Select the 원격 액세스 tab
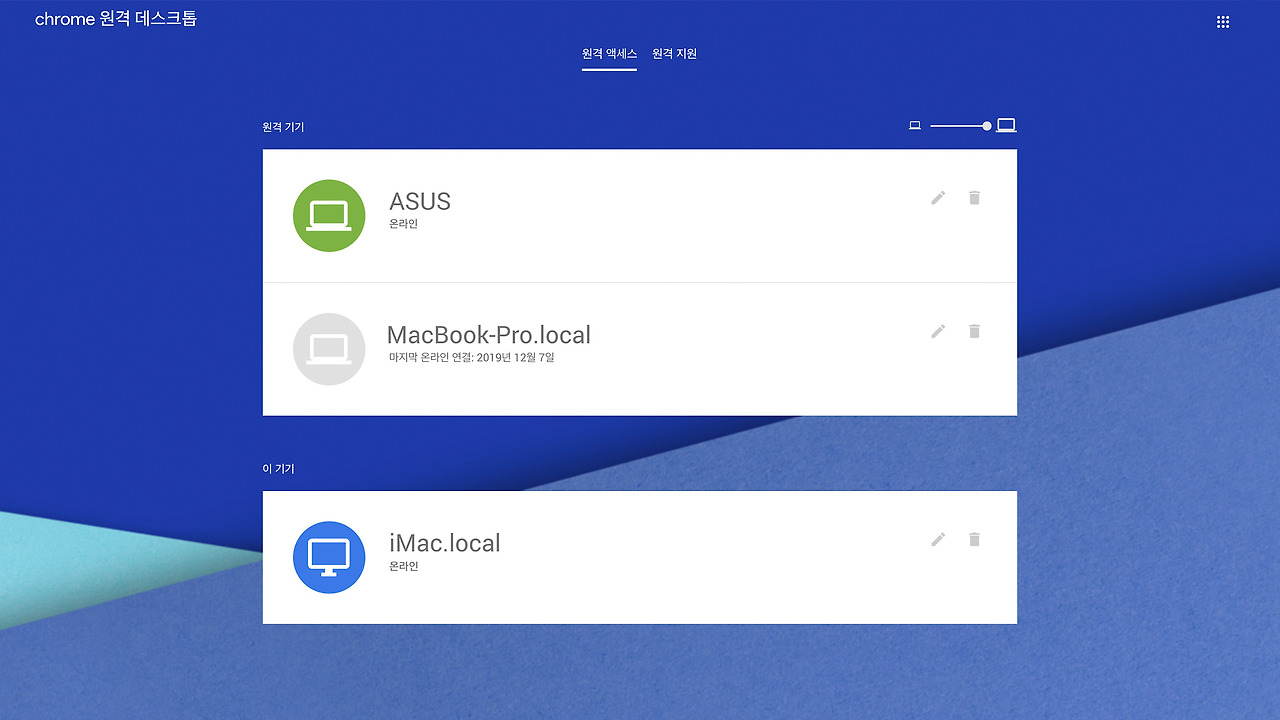1280x720 pixels. (x=608, y=54)
